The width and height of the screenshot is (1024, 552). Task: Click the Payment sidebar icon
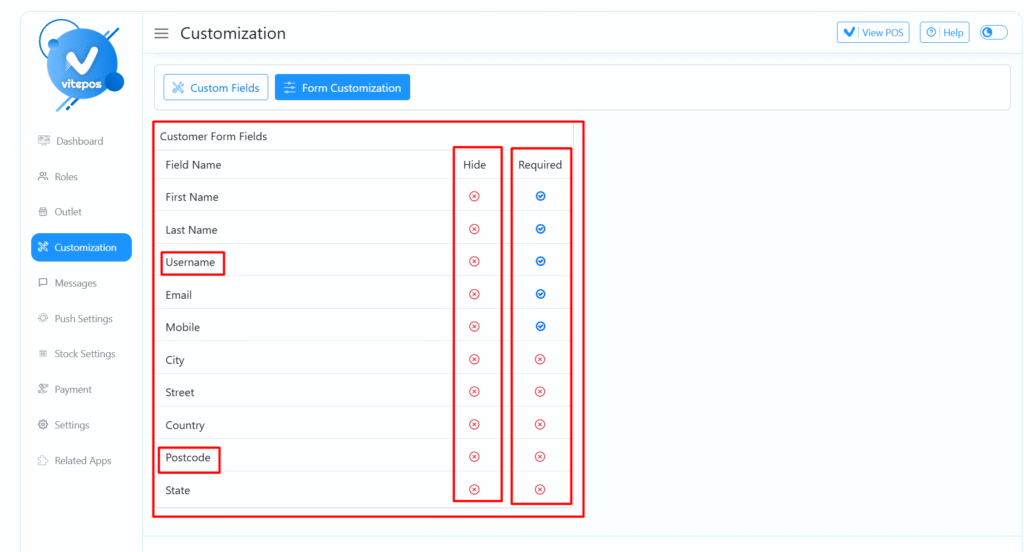pyautogui.click(x=43, y=389)
